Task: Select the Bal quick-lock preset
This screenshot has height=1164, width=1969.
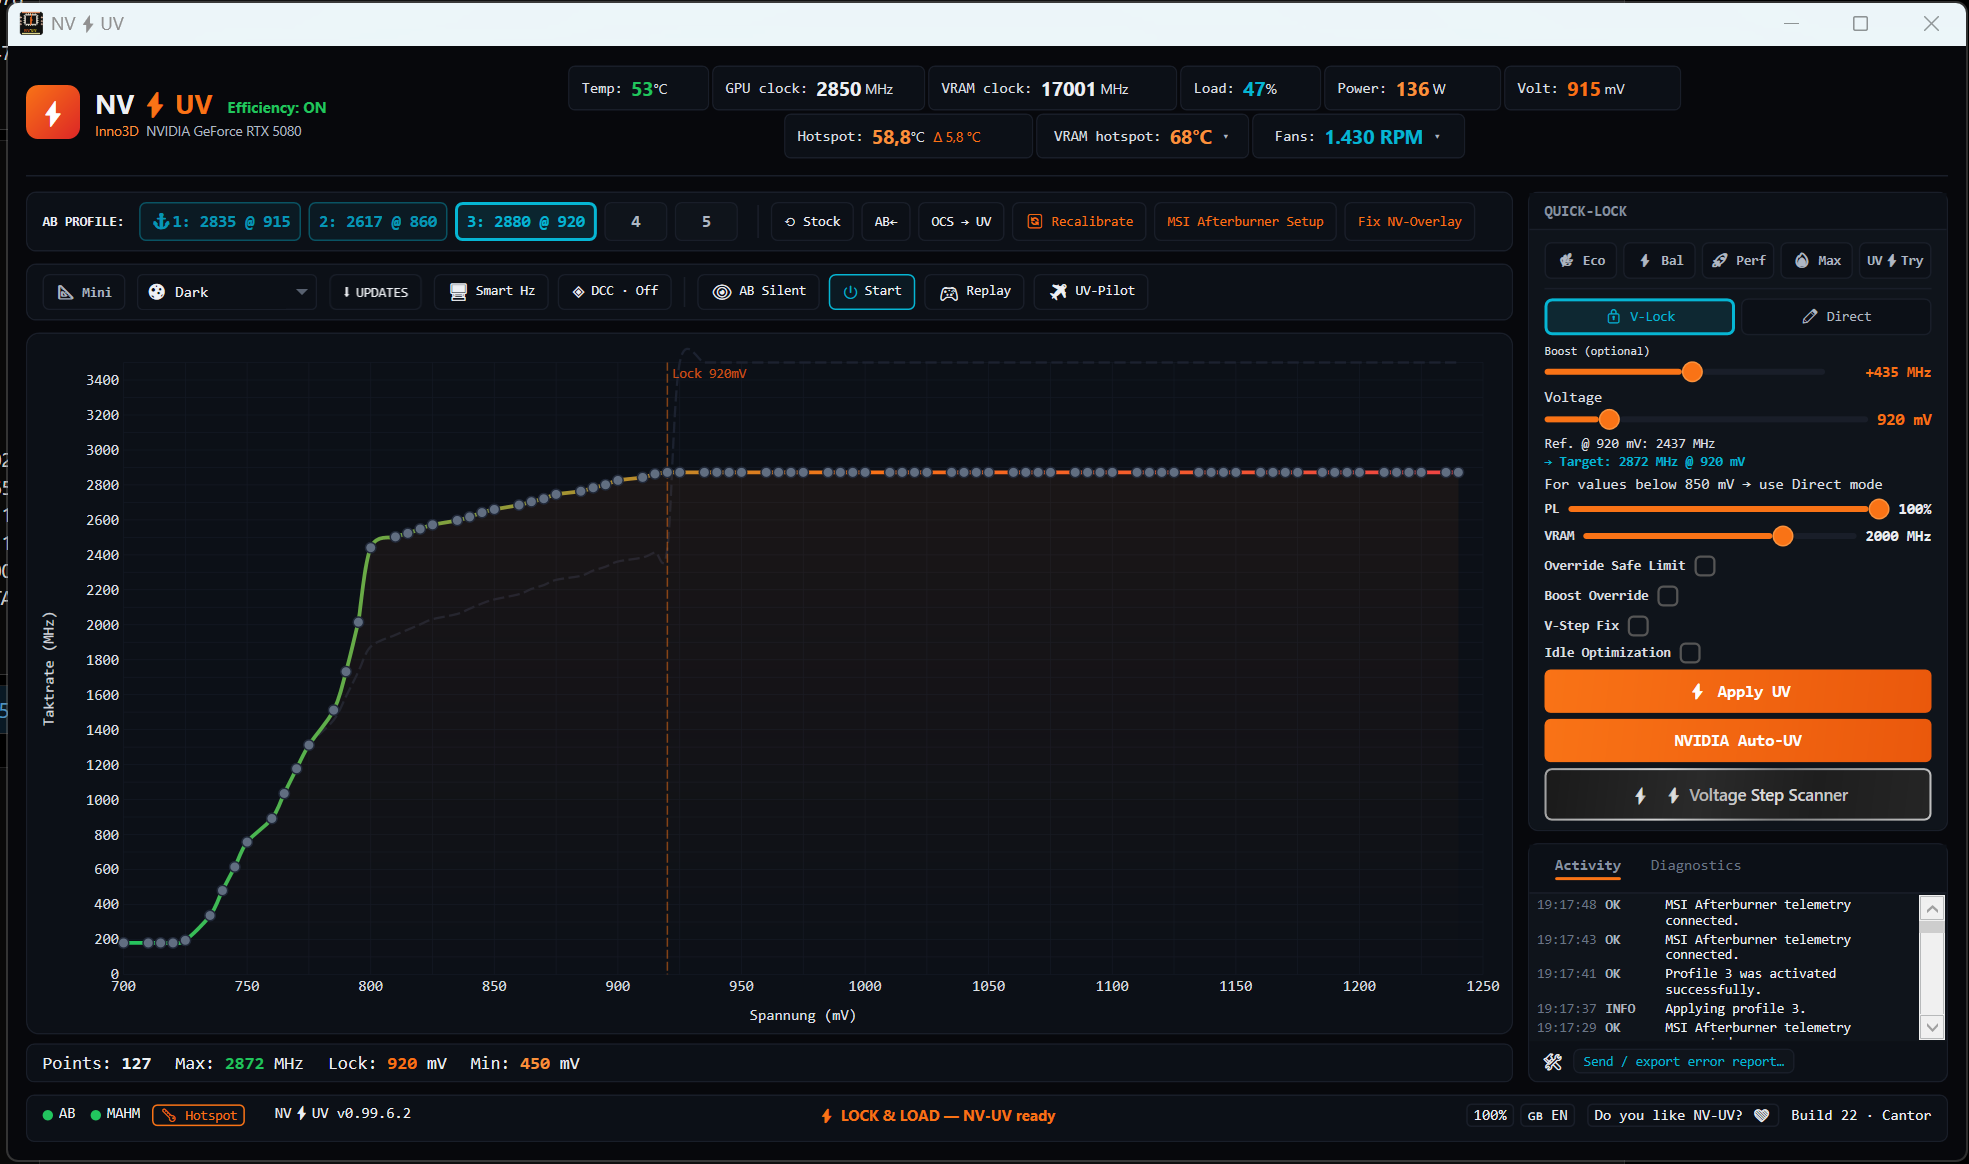Action: pos(1660,261)
